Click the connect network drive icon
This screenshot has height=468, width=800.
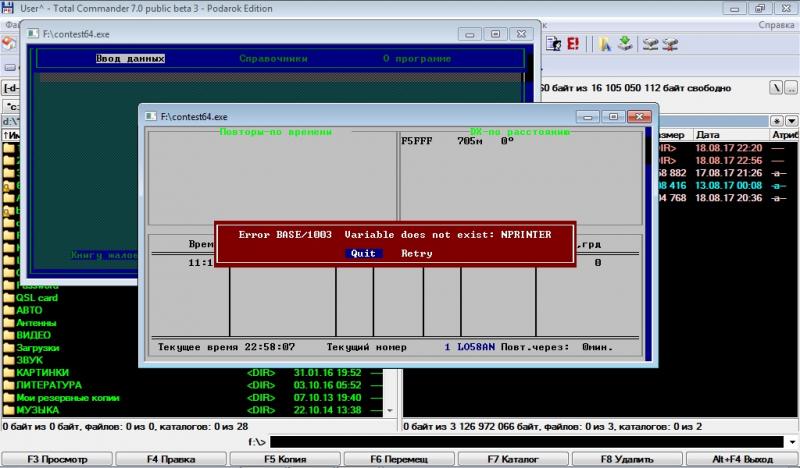click(x=650, y=44)
